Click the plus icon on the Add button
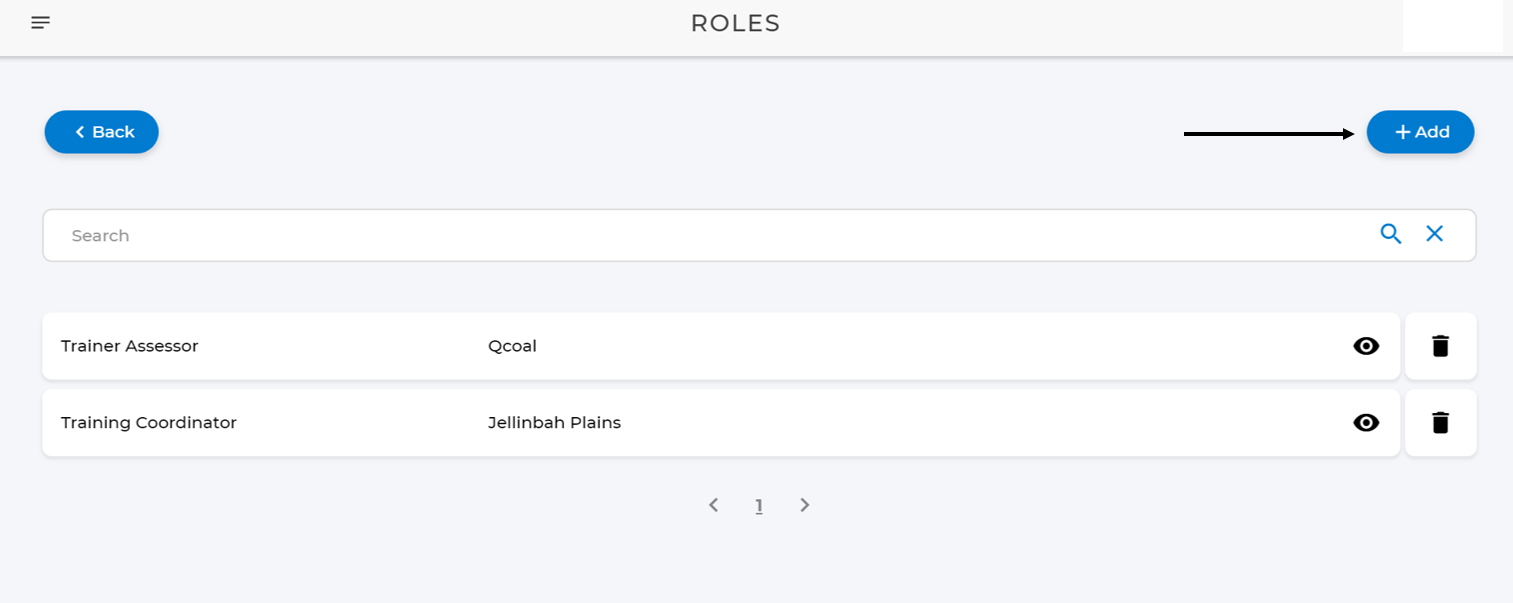The image size is (1513, 603). (x=1402, y=132)
